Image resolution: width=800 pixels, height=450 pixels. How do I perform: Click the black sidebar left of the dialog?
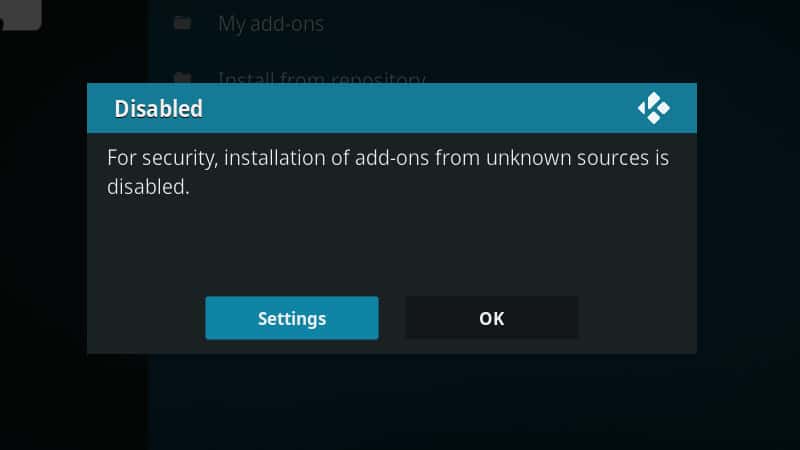coord(43,230)
